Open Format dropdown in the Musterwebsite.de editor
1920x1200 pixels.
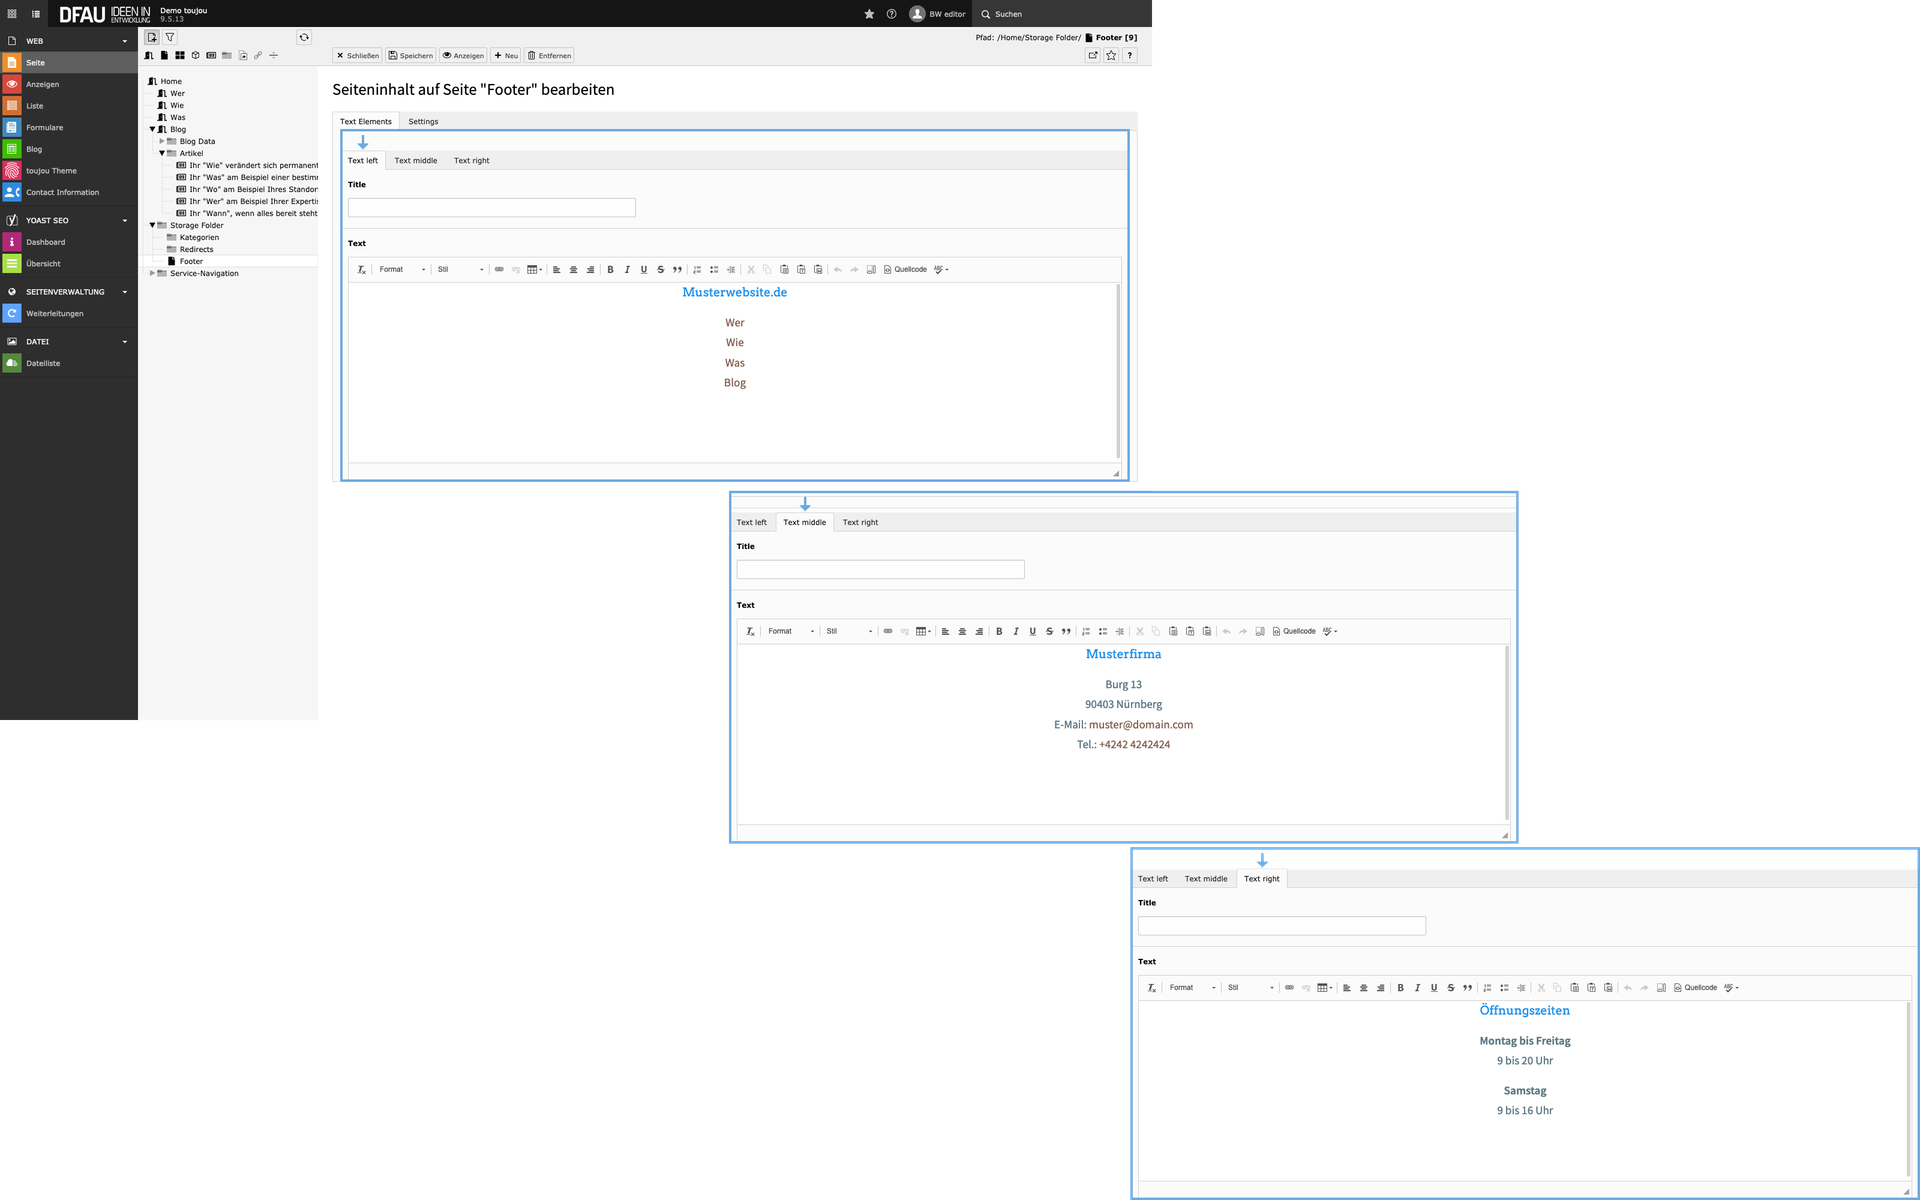click(x=402, y=270)
